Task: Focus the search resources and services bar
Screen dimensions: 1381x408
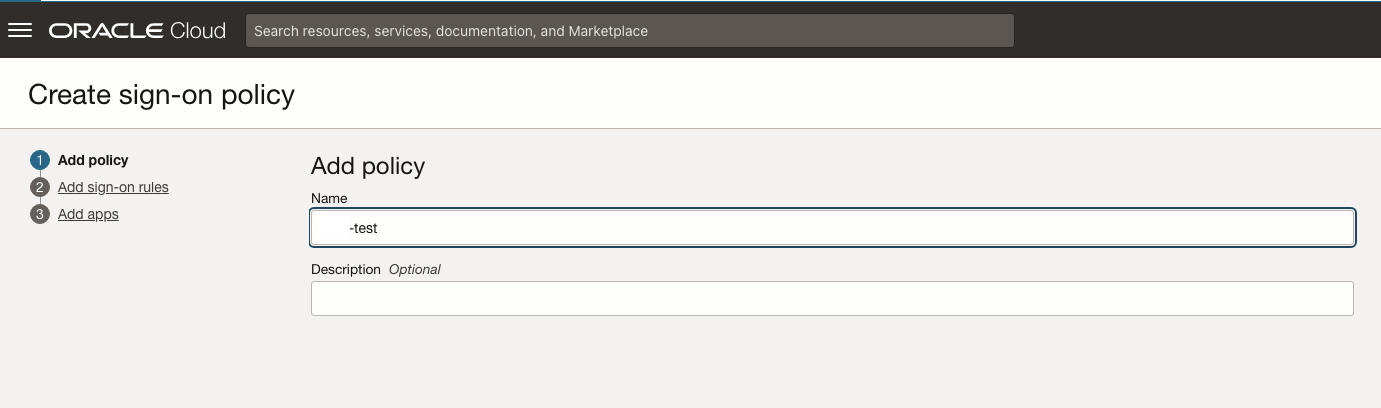Action: coord(630,31)
